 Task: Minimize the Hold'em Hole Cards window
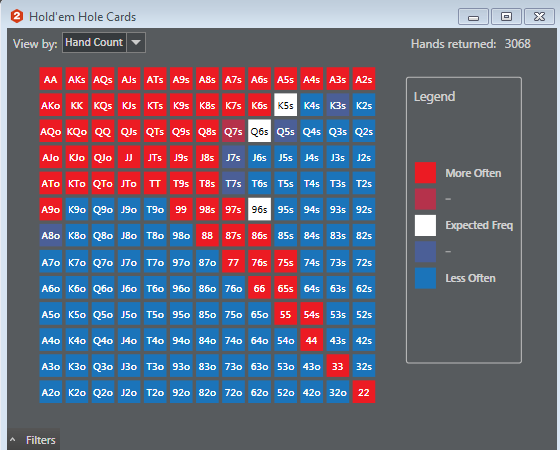click(473, 16)
